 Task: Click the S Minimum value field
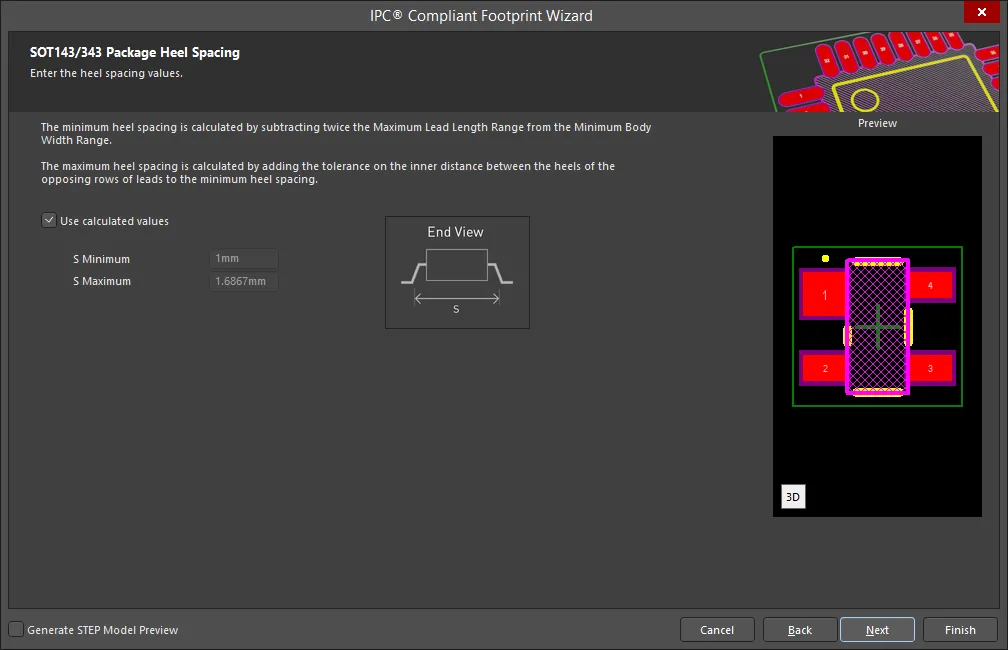click(244, 258)
